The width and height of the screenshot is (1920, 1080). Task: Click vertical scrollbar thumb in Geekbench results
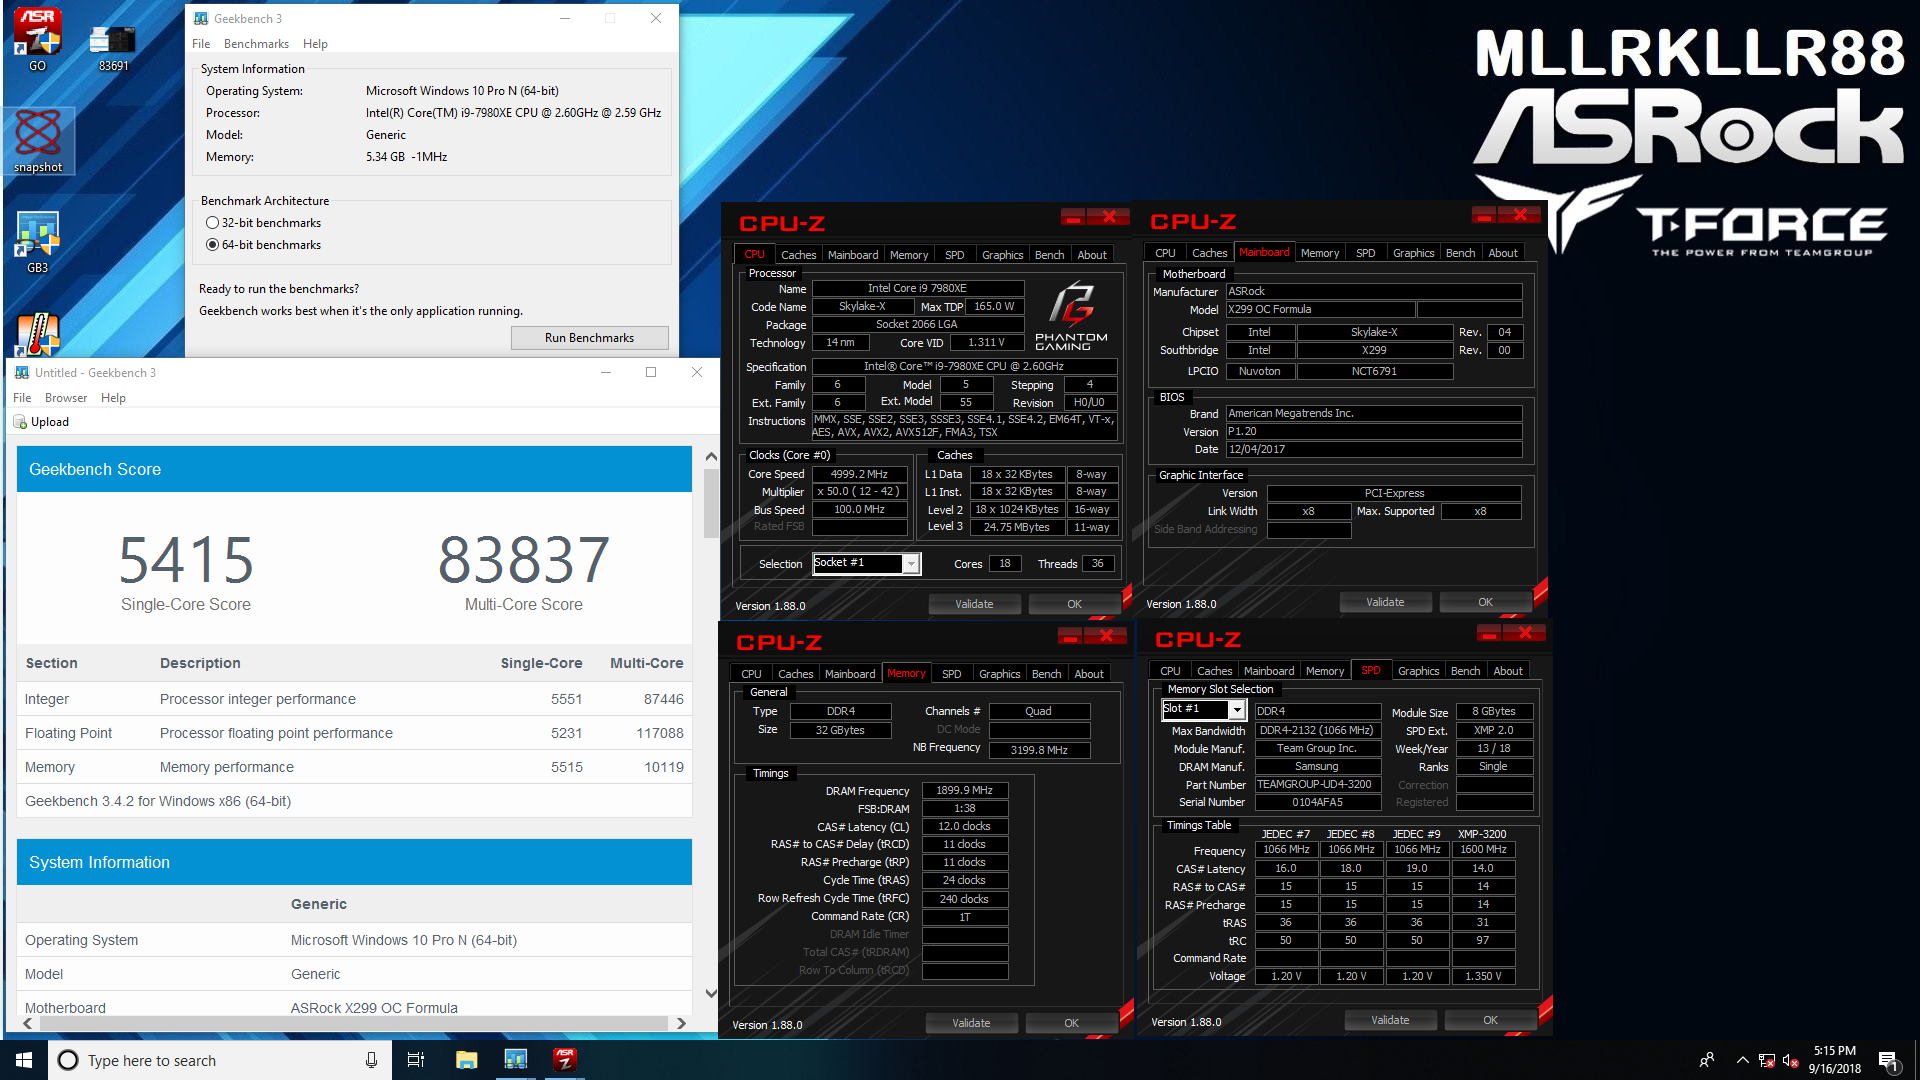click(711, 503)
